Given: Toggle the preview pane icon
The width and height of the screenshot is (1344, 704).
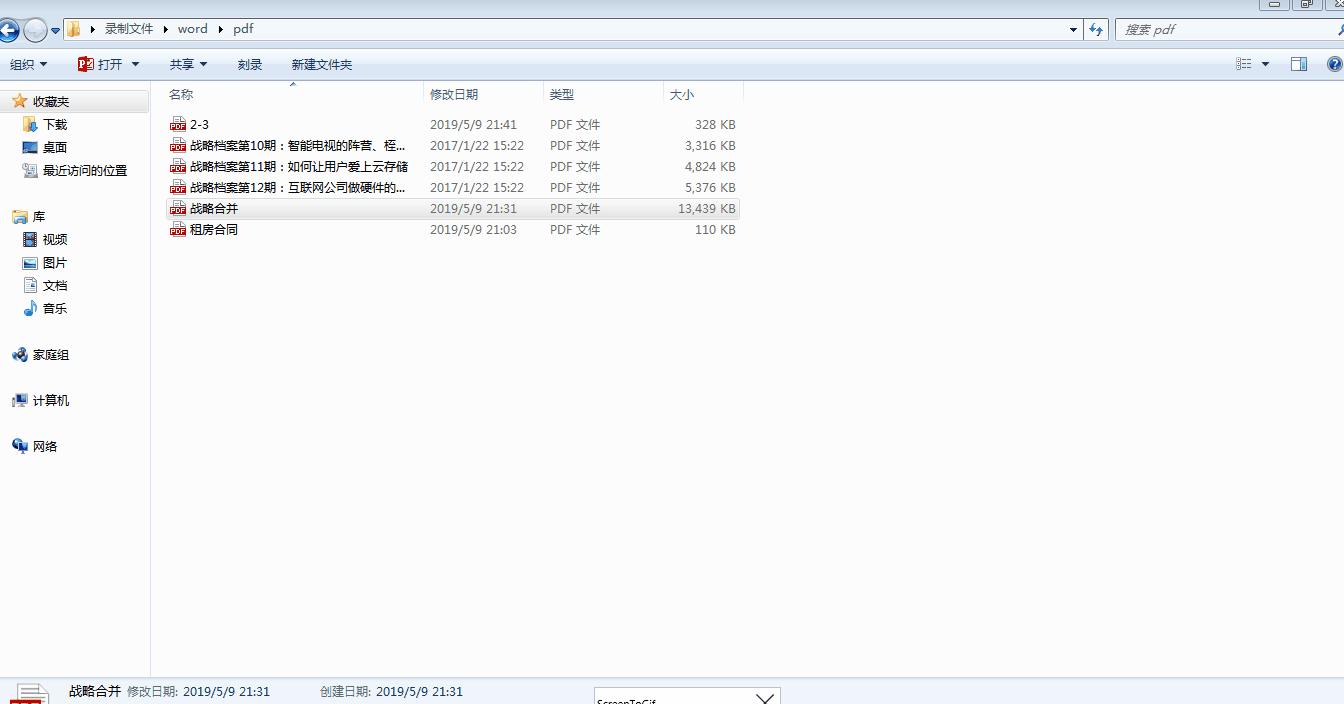Looking at the screenshot, I should coord(1299,64).
